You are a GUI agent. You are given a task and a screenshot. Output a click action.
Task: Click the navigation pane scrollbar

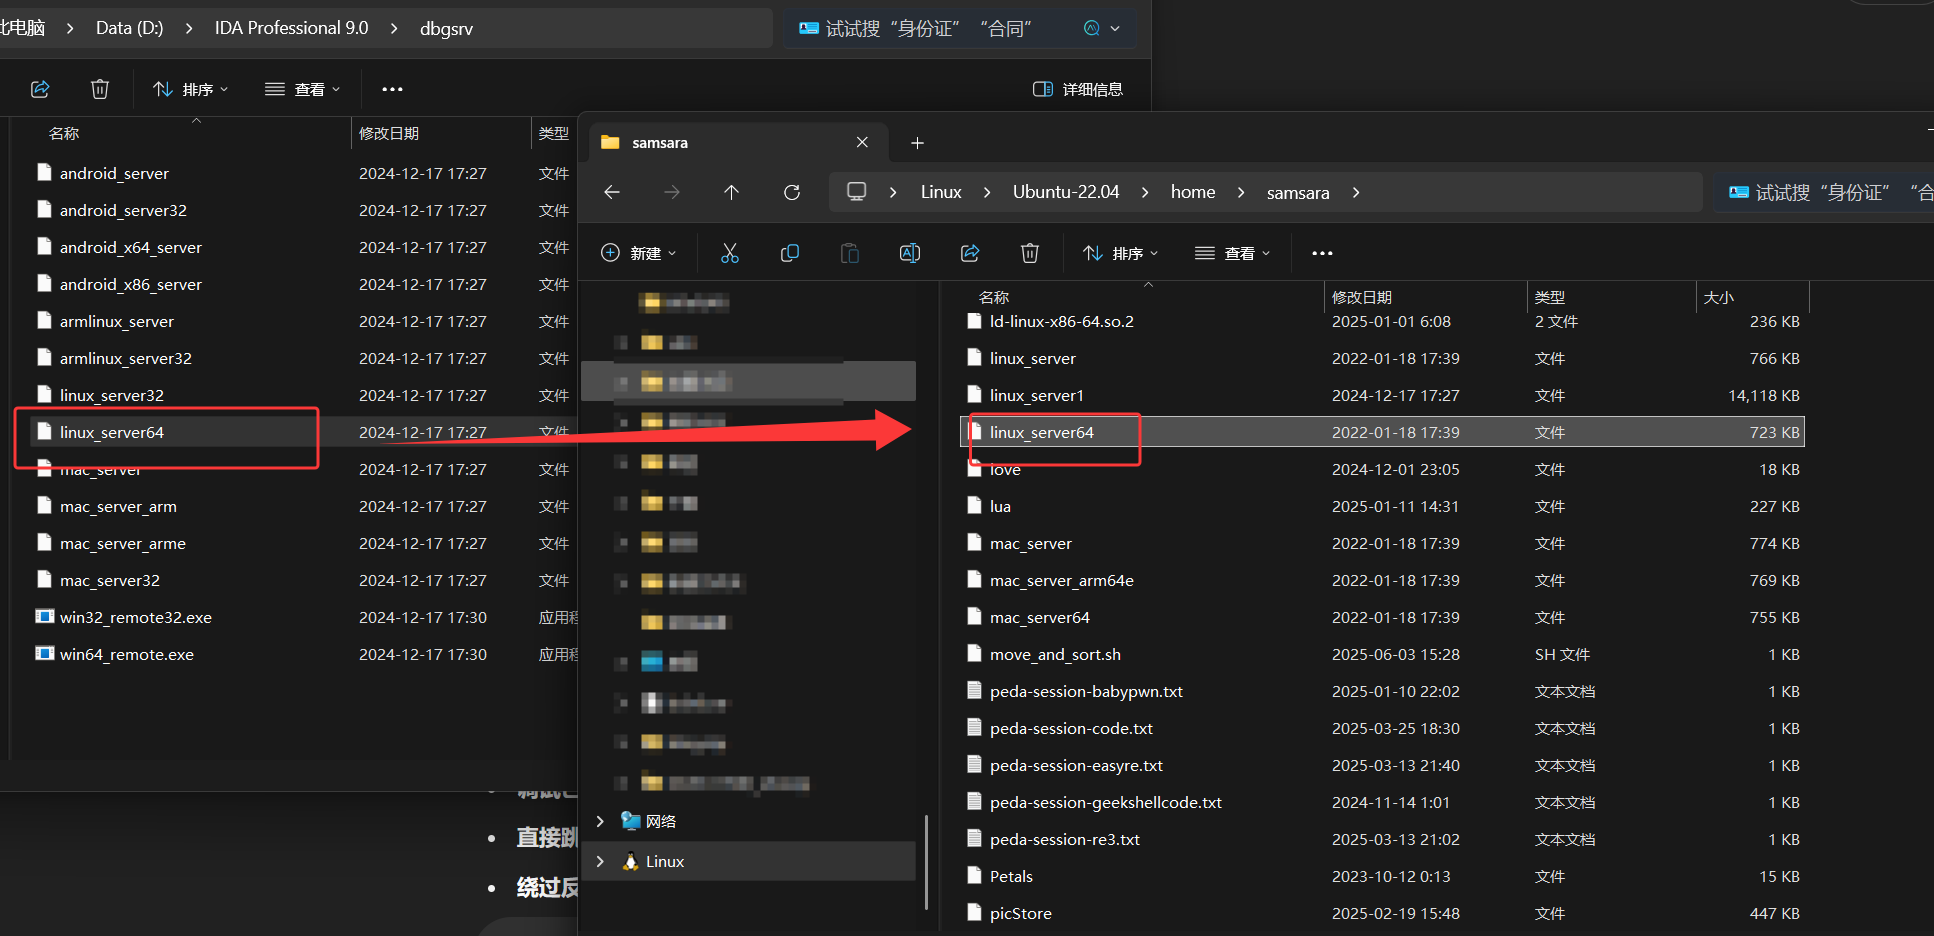(x=927, y=862)
